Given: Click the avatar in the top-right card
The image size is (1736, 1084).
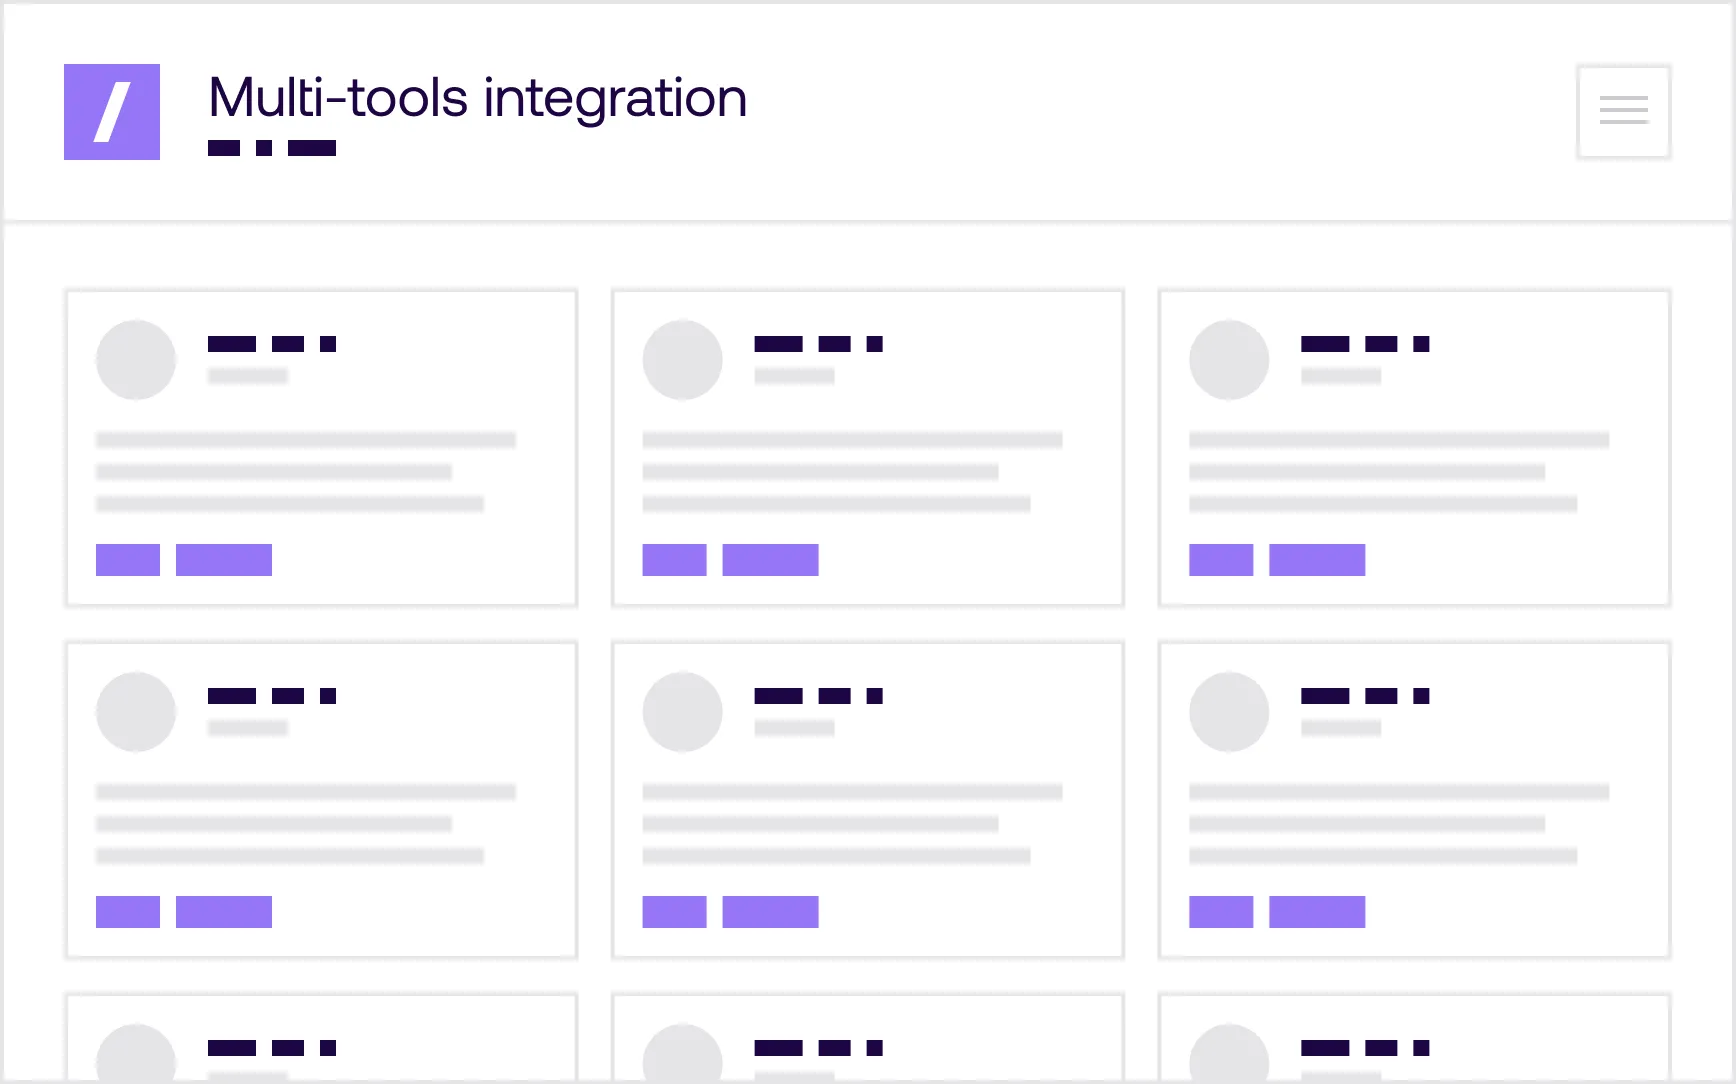Looking at the screenshot, I should click(x=1229, y=360).
